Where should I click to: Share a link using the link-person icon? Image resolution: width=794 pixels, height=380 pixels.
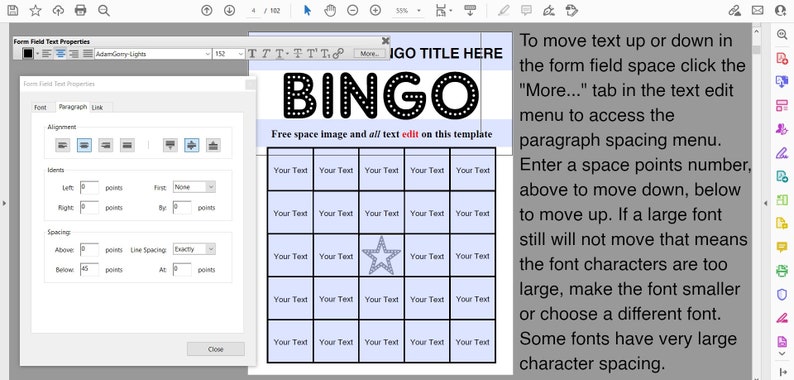pos(734,10)
